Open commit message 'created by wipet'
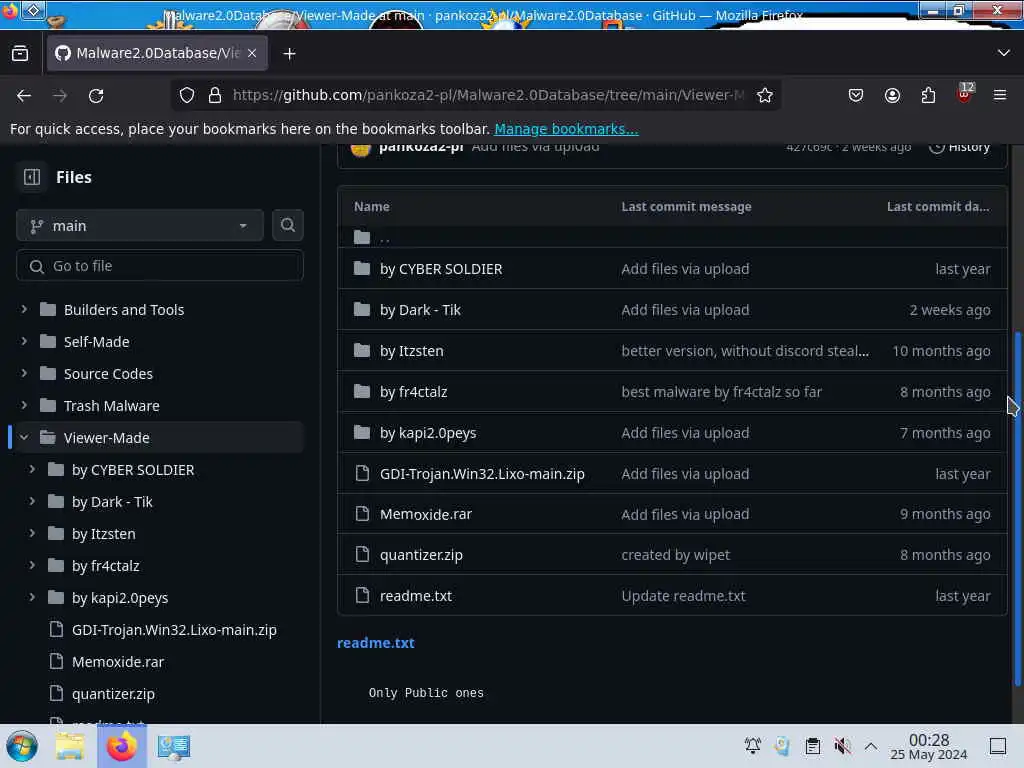 (675, 555)
